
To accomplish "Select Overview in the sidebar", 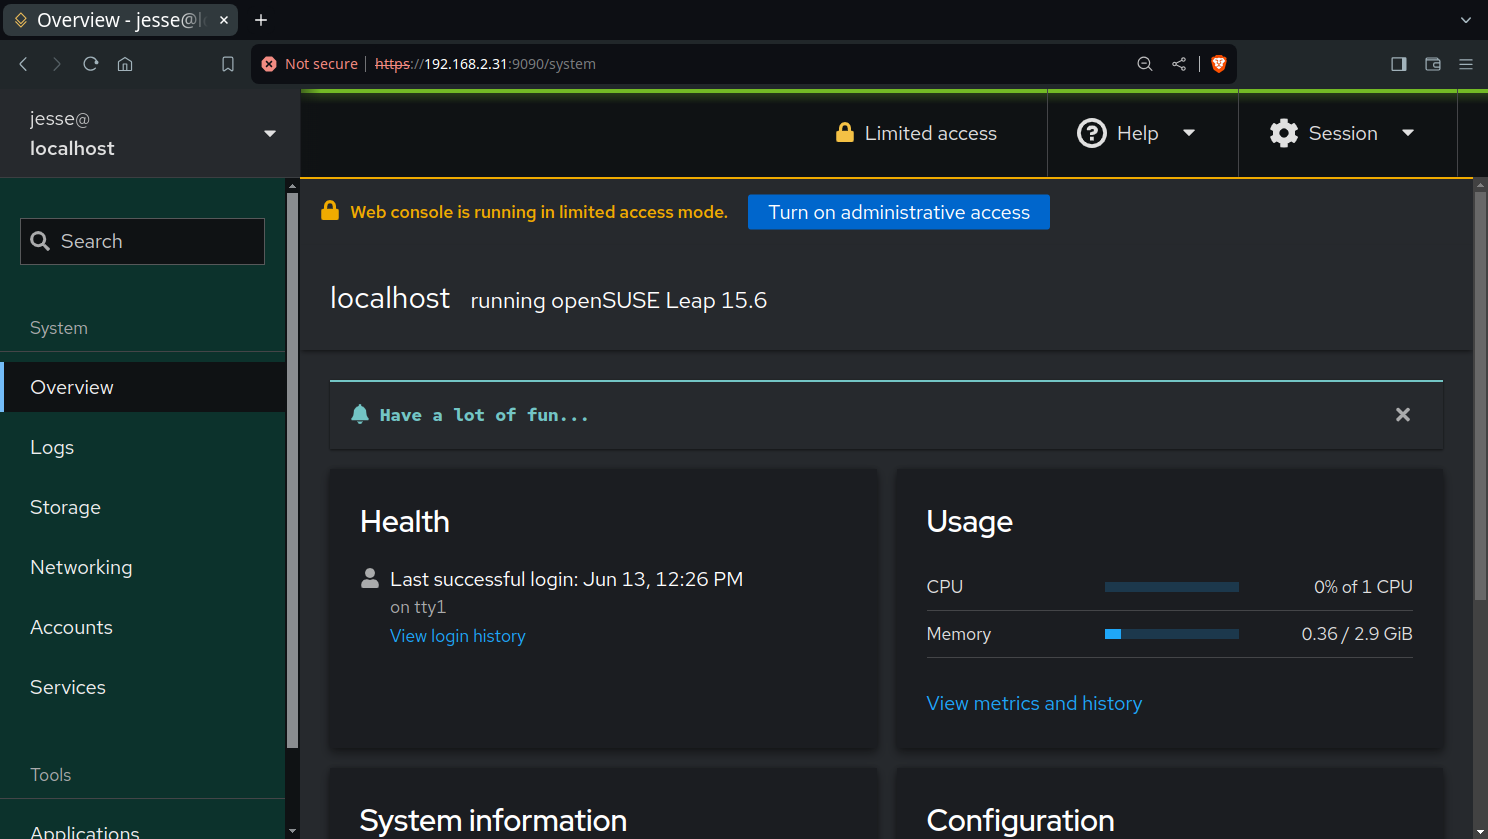I will tap(143, 387).
